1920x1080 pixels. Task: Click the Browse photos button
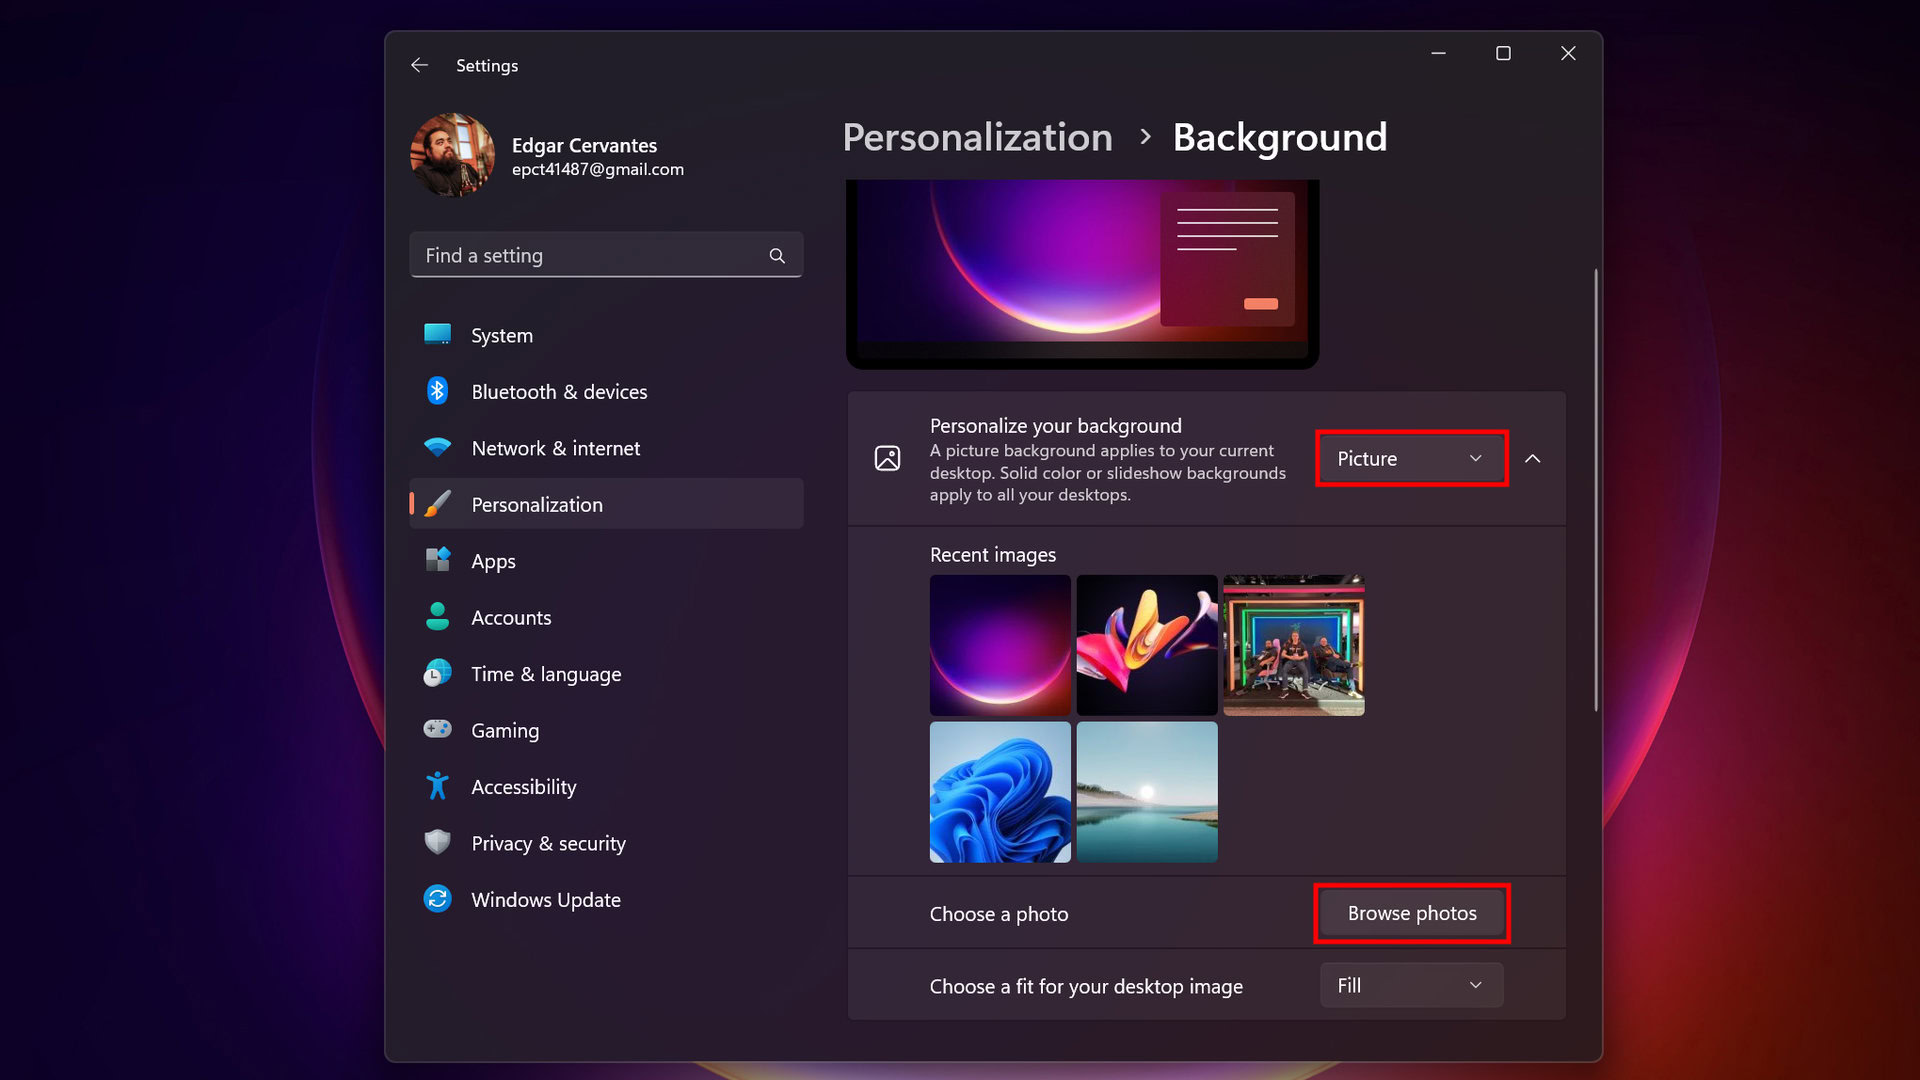click(x=1411, y=913)
